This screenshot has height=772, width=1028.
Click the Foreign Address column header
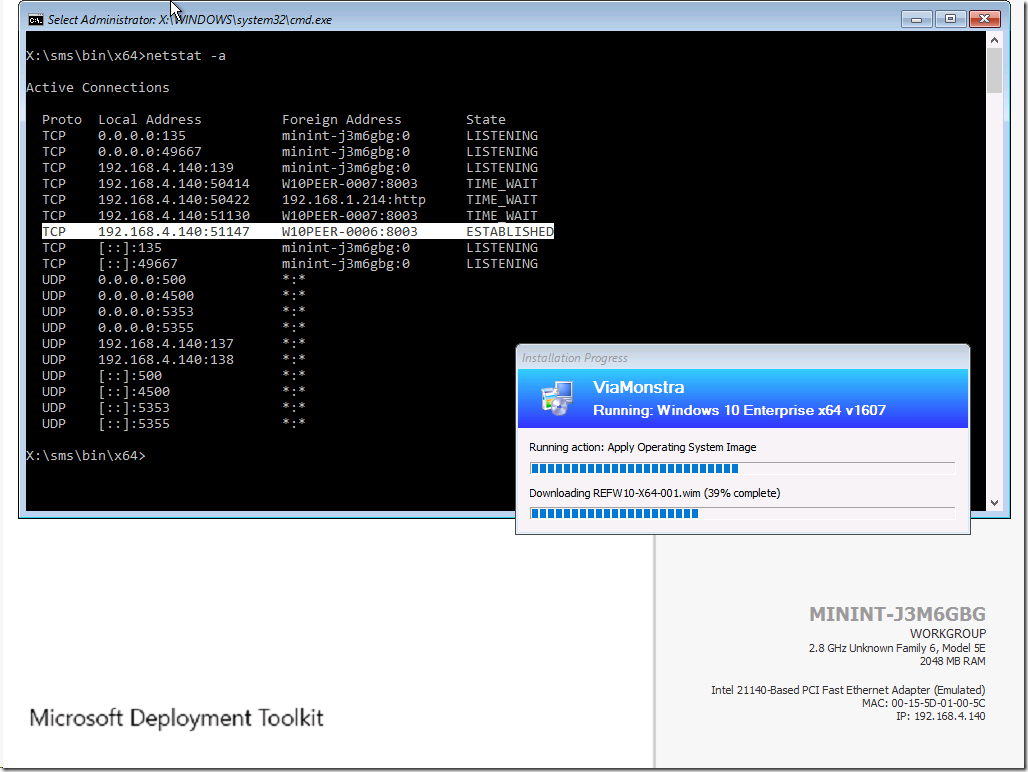342,119
